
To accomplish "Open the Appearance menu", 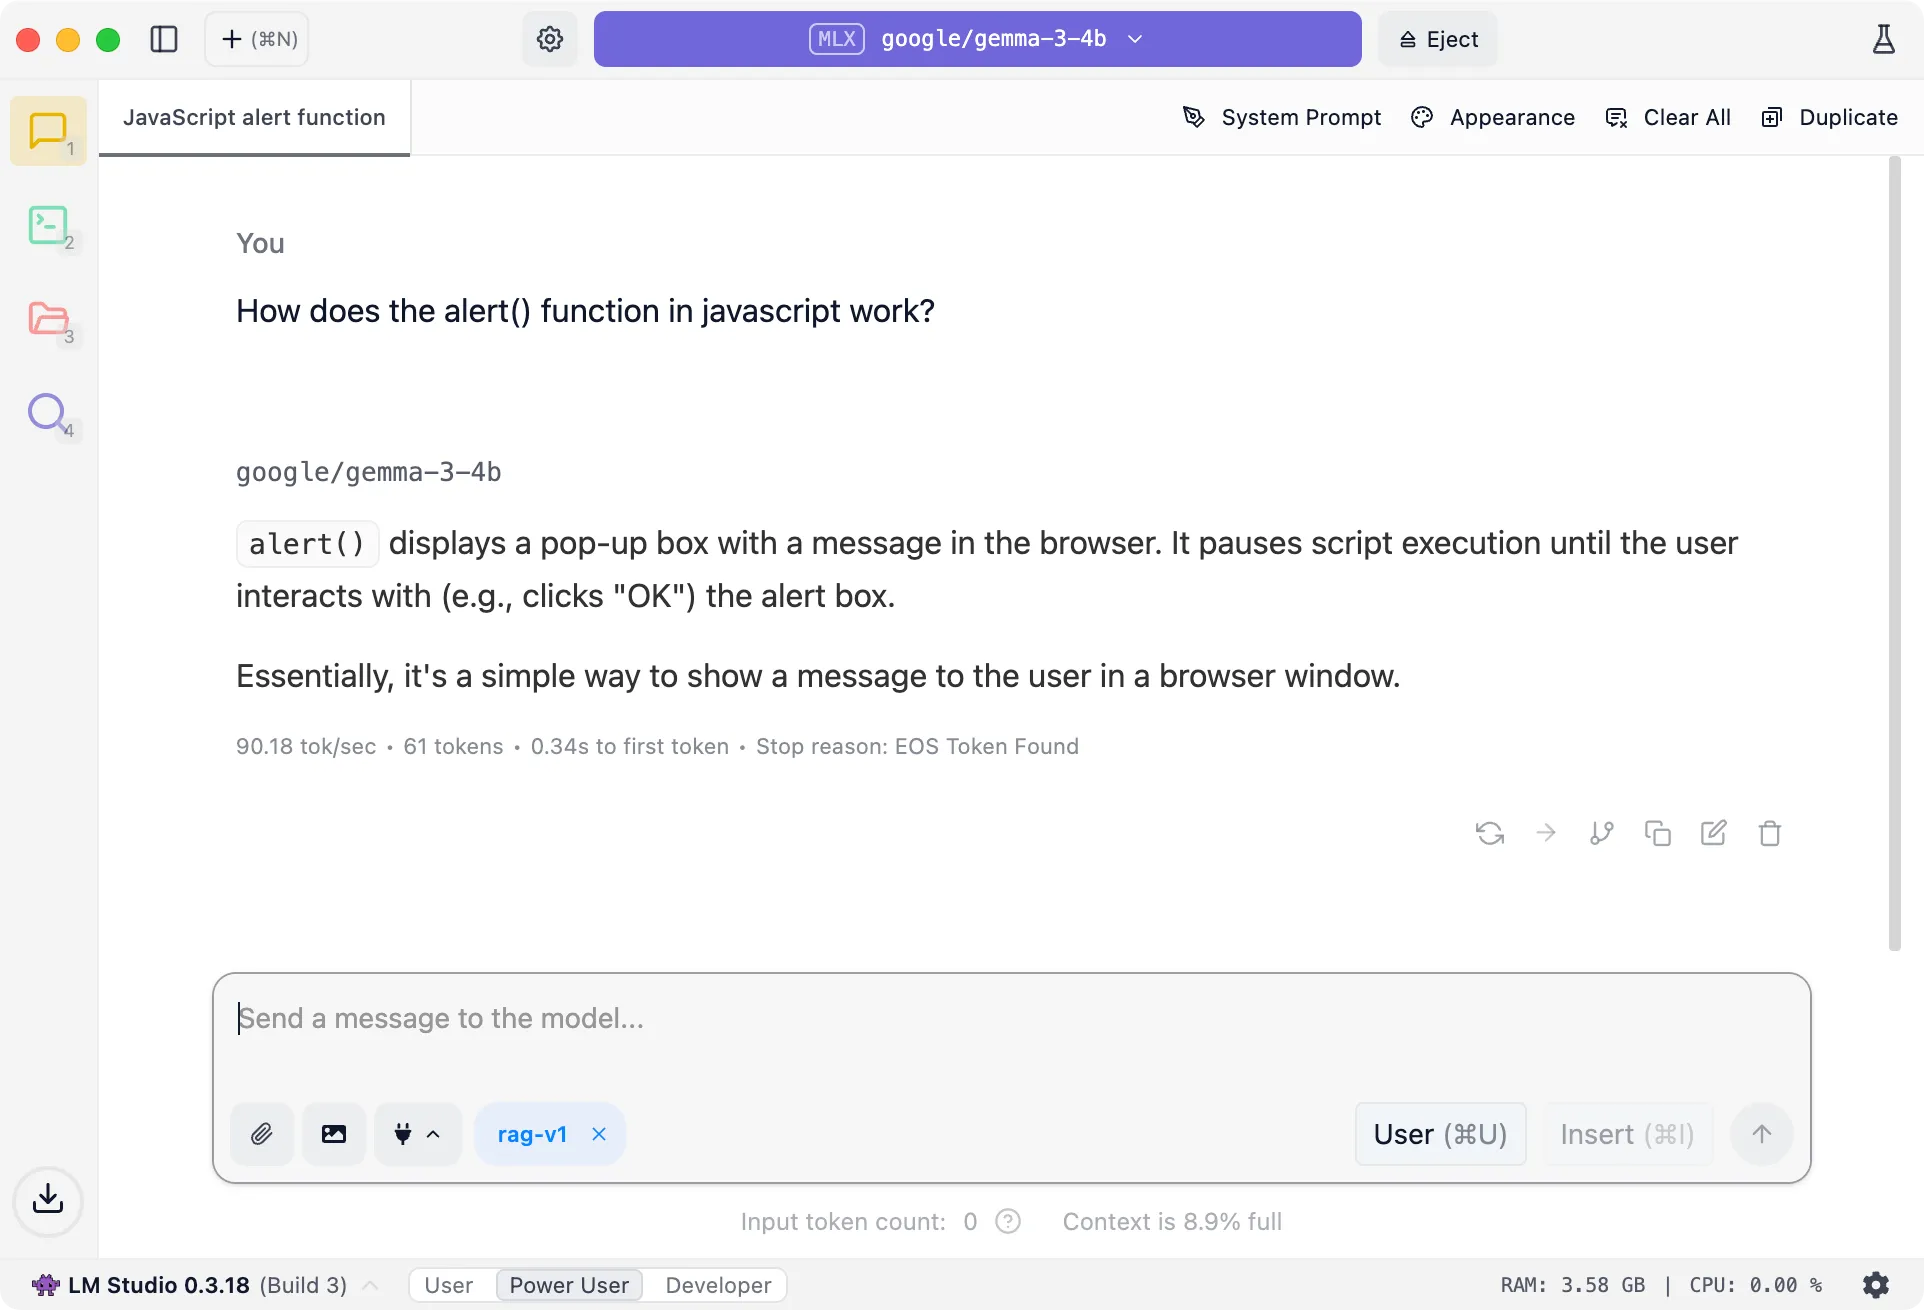I will [x=1493, y=117].
